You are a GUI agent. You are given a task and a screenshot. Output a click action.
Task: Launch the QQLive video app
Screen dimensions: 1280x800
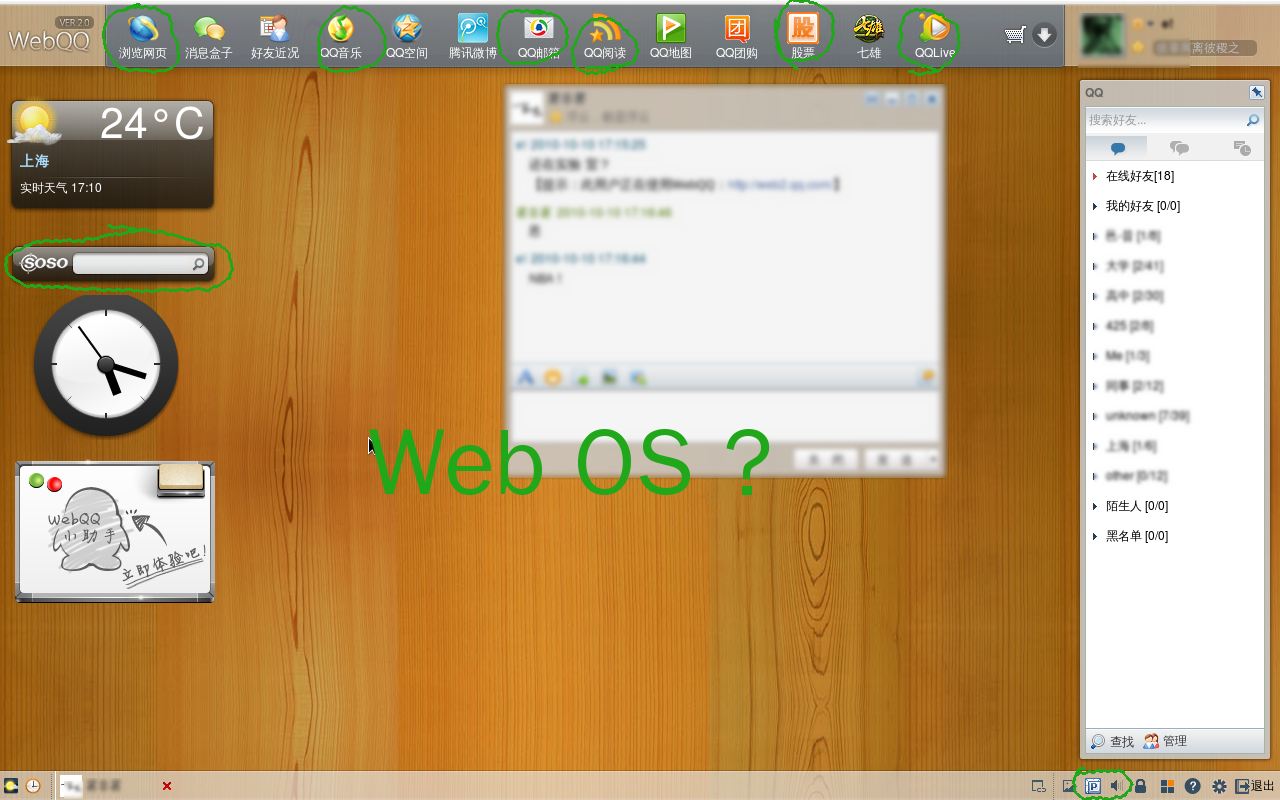point(935,37)
